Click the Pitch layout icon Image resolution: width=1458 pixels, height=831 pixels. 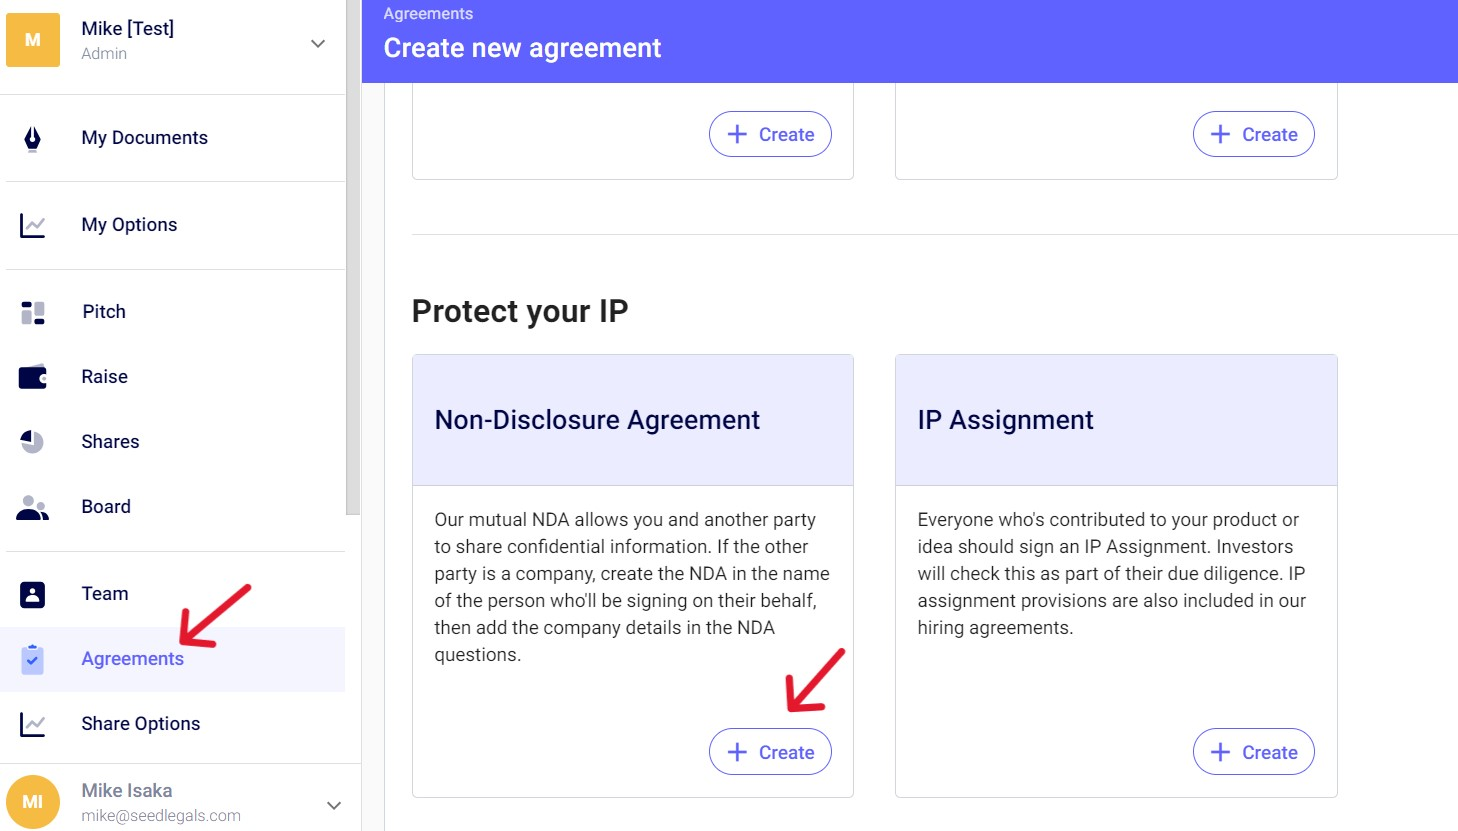(33, 312)
